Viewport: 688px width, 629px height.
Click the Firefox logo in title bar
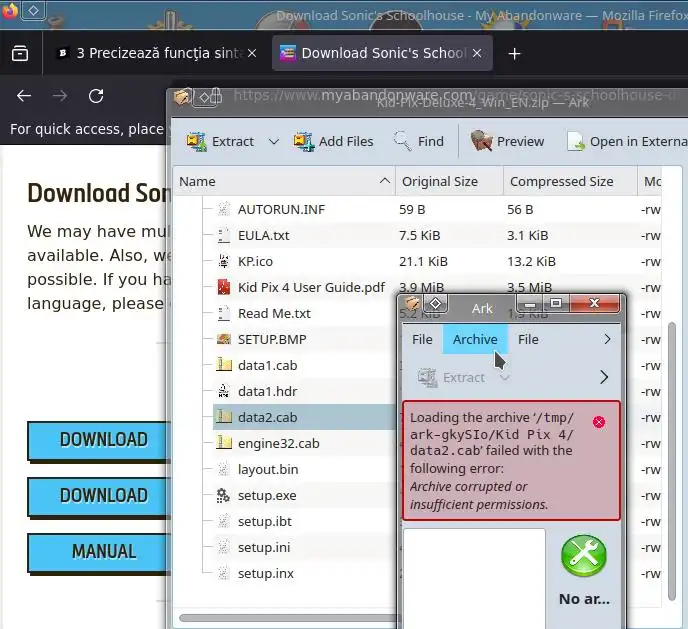pyautogui.click(x=10, y=11)
